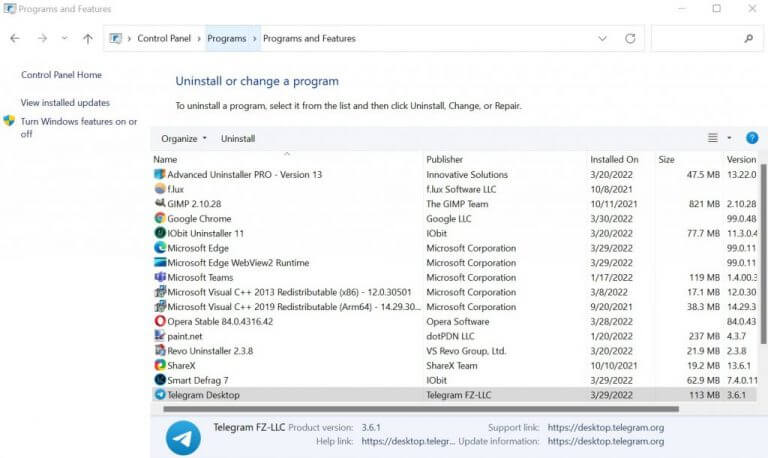Open the view options dropdown arrow
The width and height of the screenshot is (768, 458).
click(x=729, y=138)
